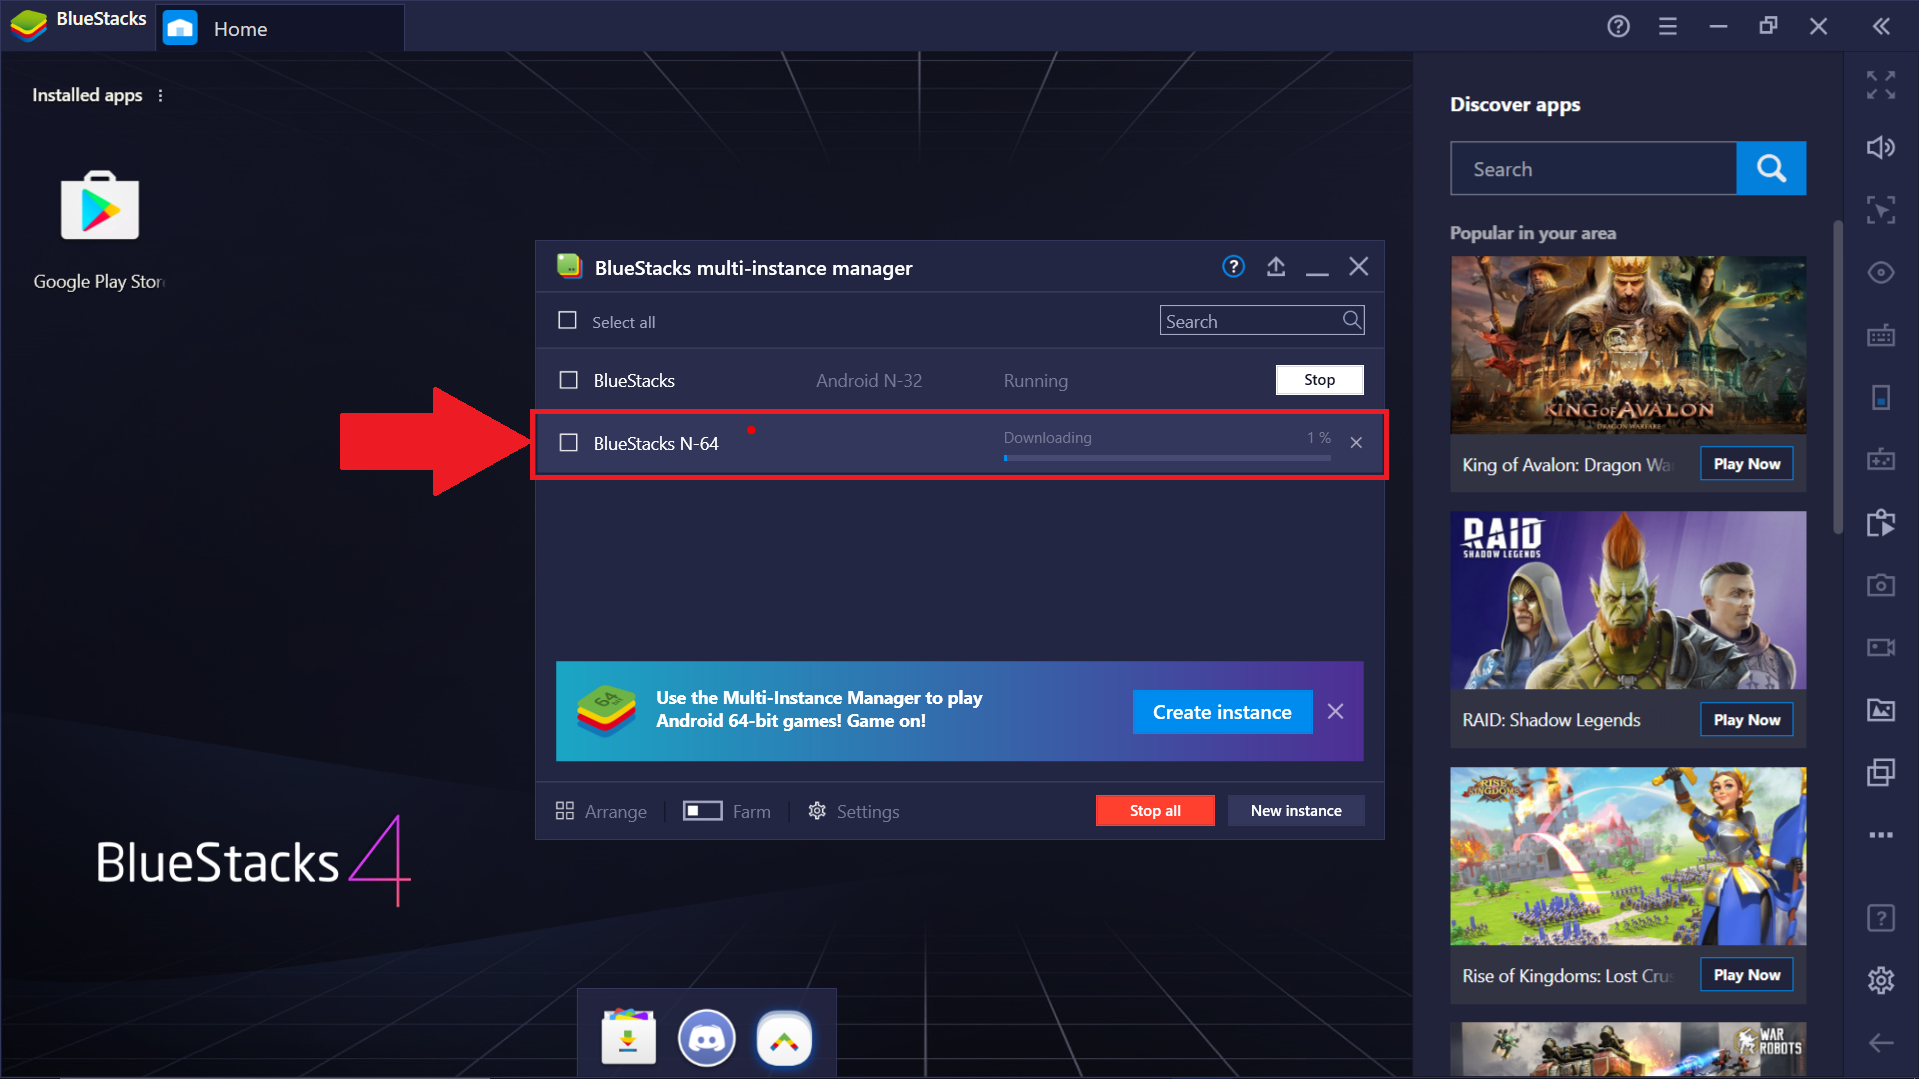This screenshot has height=1079, width=1919.
Task: Check the BlueStacks instance checkbox
Action: 568,380
